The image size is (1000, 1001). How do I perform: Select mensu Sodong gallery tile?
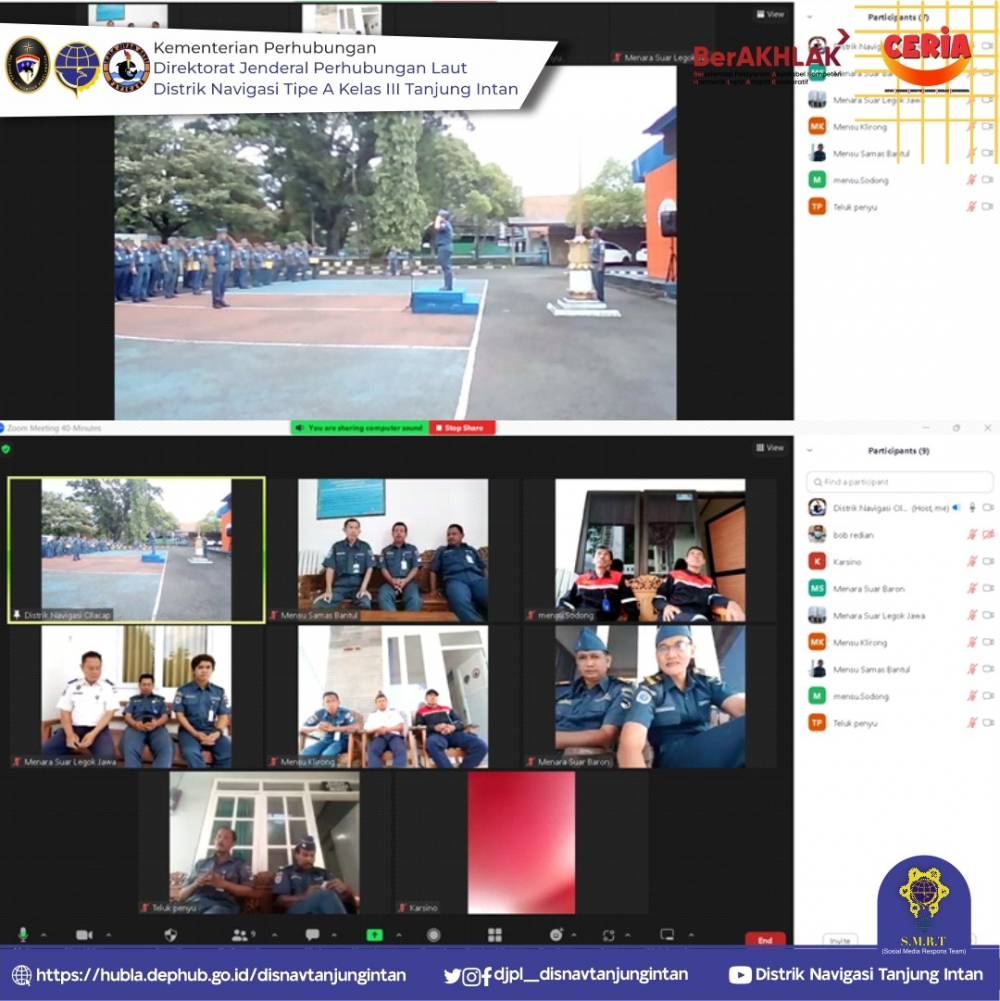tap(650, 550)
